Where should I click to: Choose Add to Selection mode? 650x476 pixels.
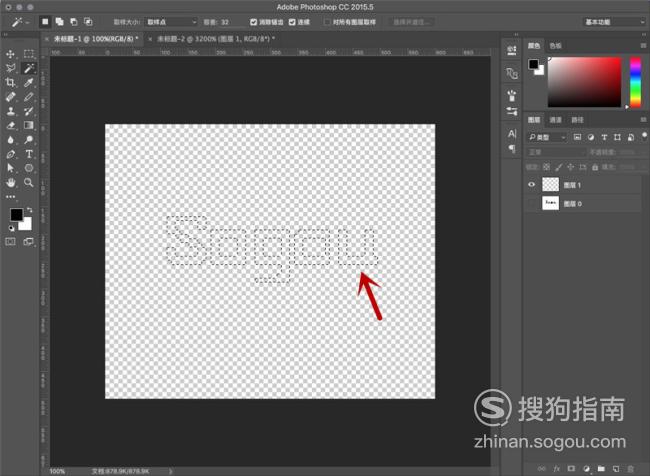(x=60, y=22)
